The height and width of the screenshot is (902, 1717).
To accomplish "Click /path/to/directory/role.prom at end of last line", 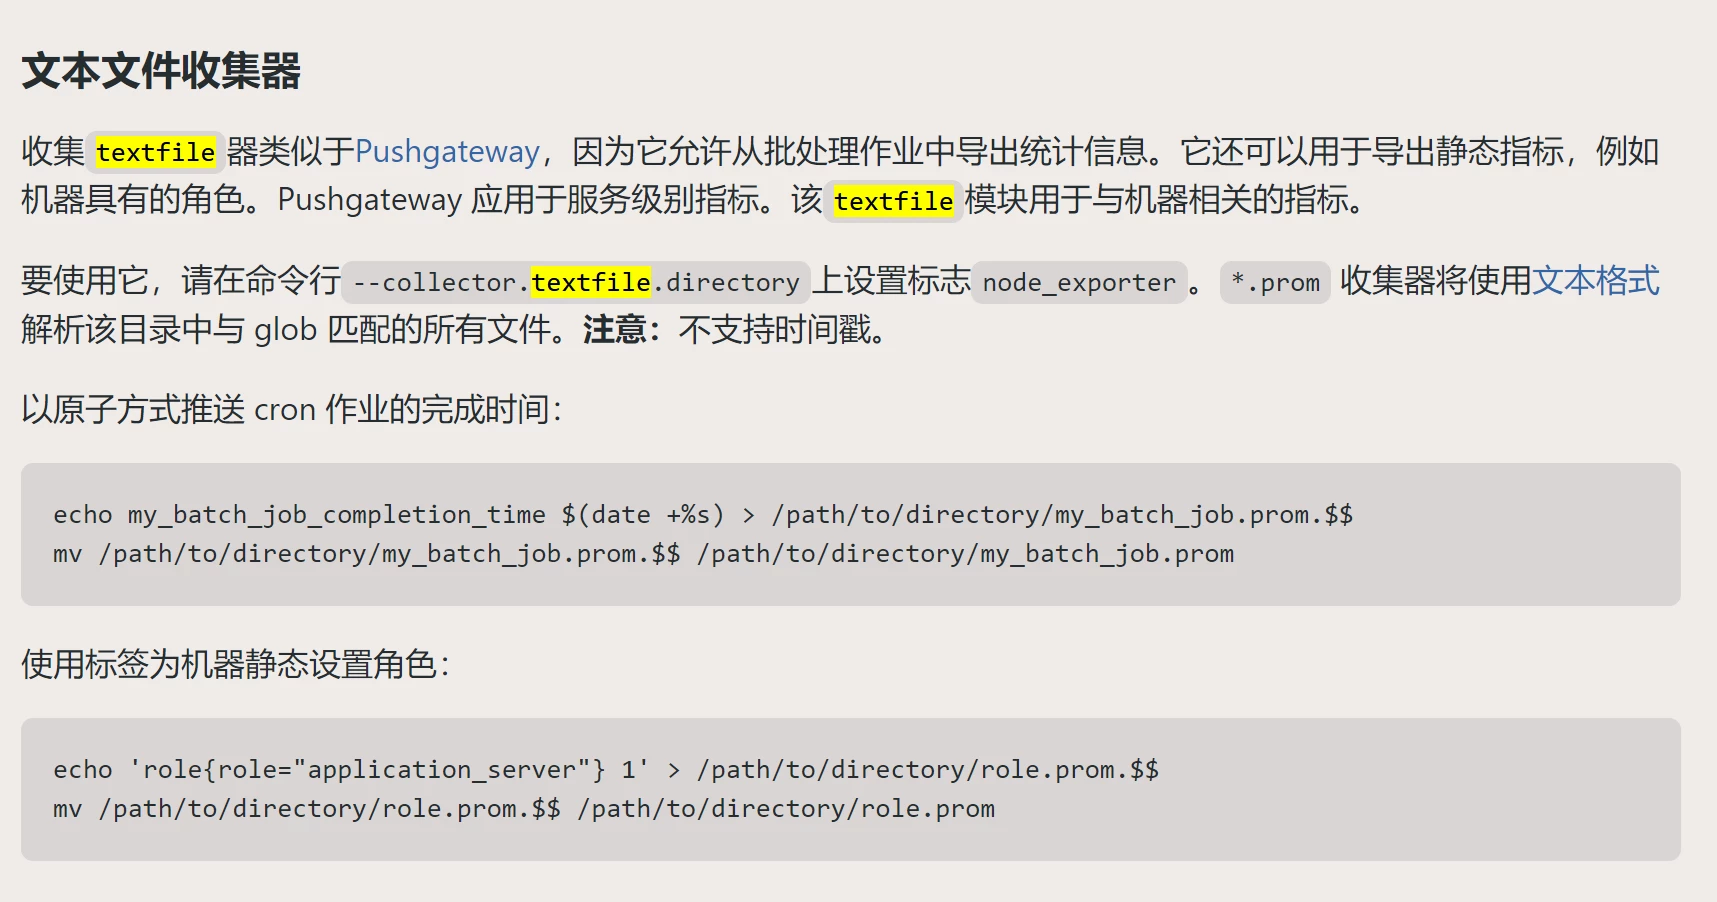I will 786,809.
